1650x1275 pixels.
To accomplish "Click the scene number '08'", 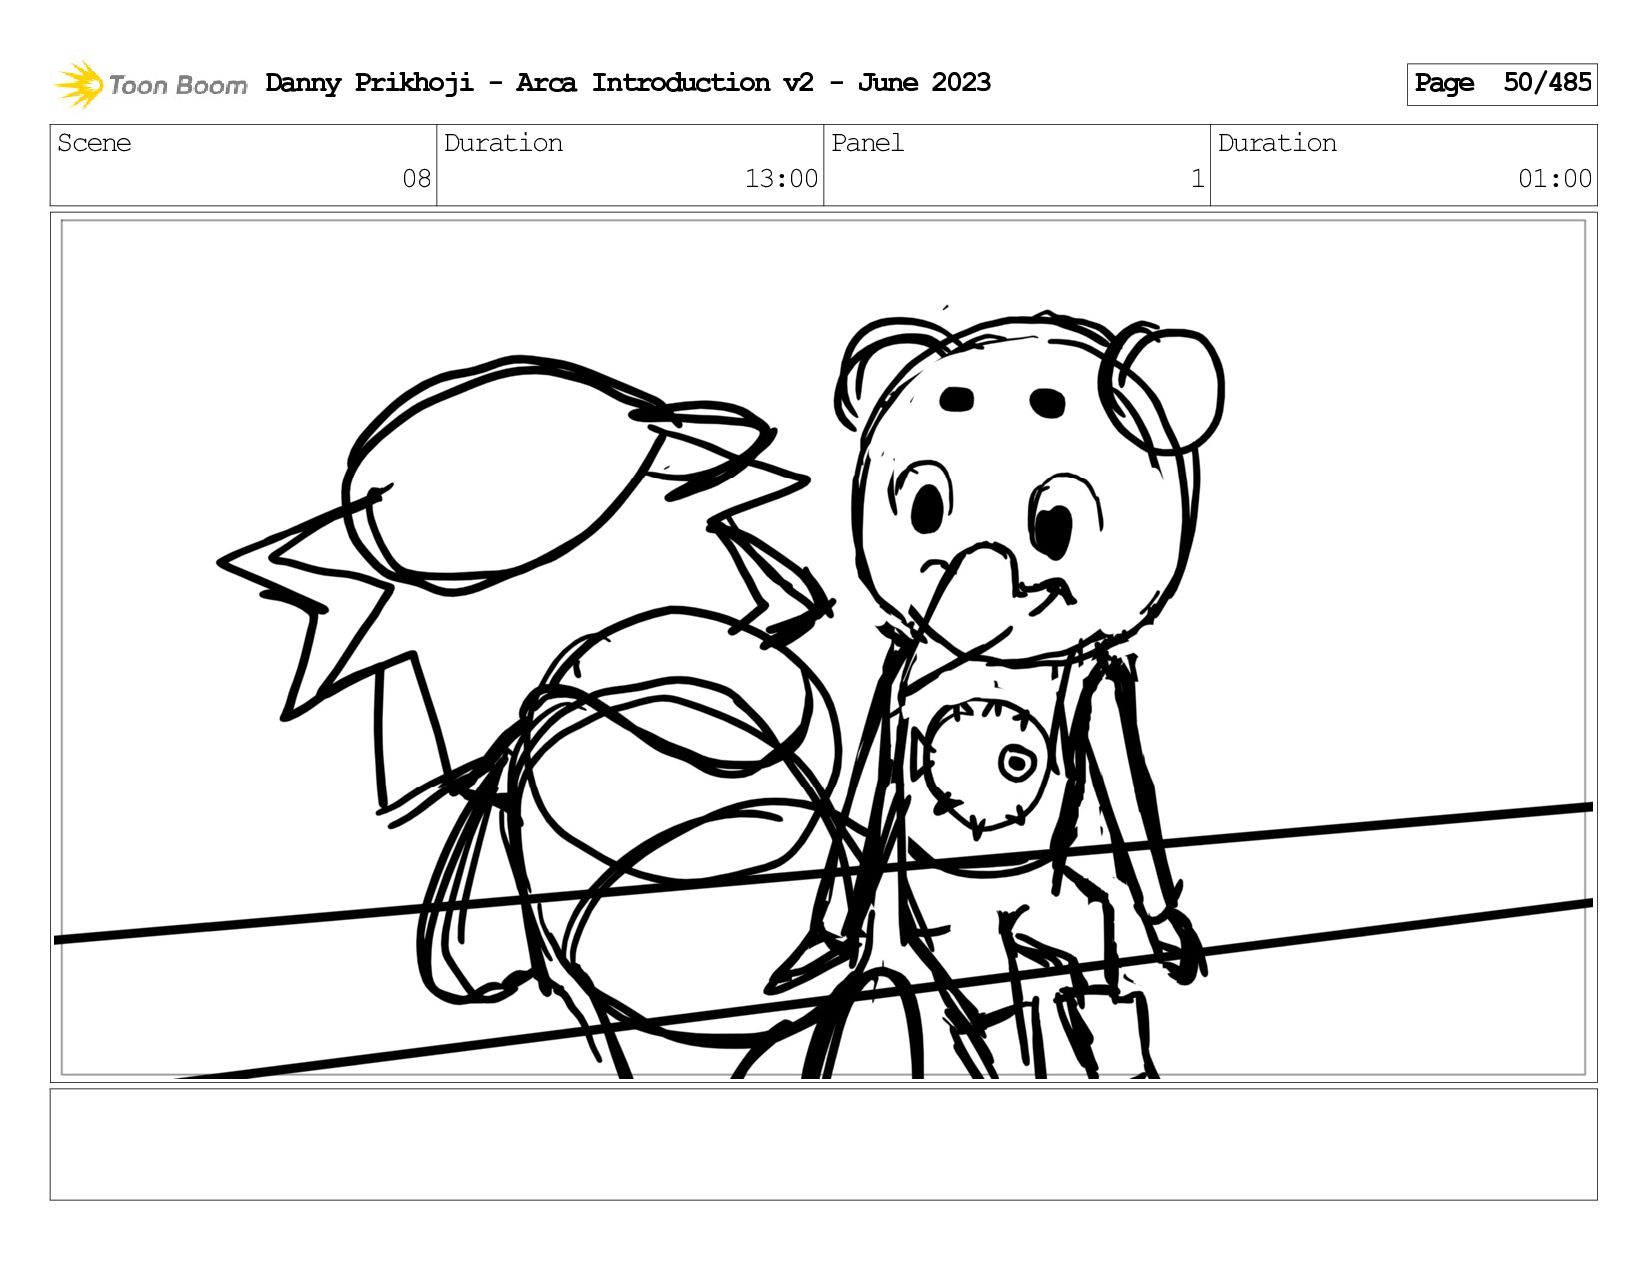I will pos(416,179).
